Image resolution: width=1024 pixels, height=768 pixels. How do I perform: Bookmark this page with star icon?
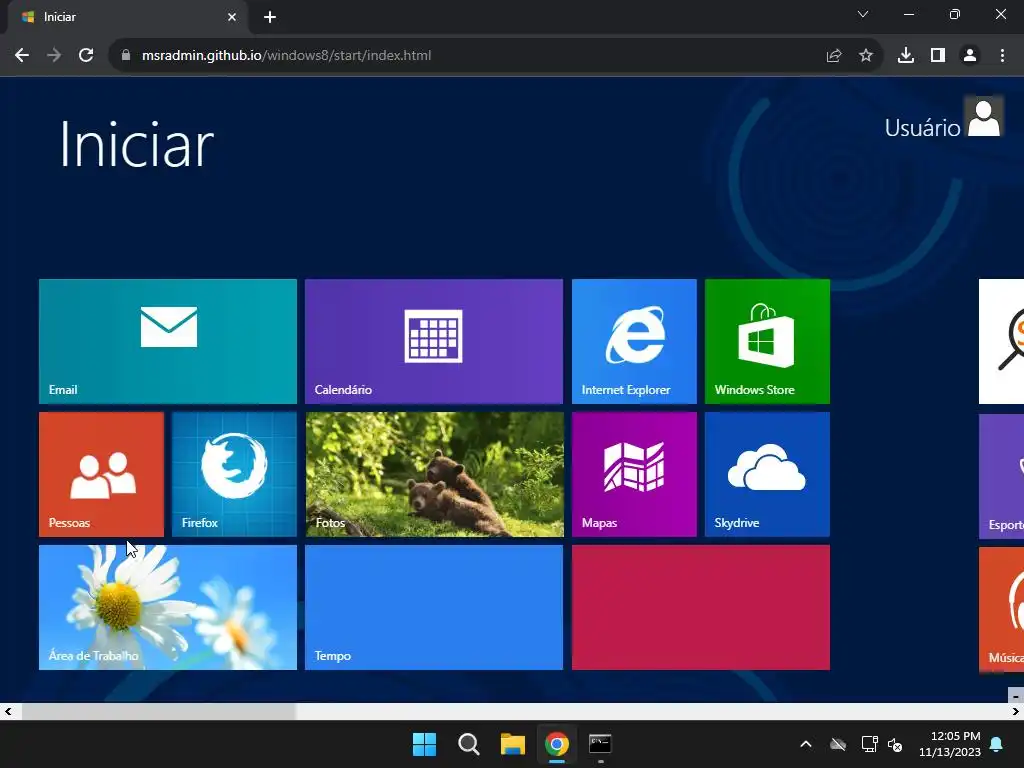click(866, 56)
